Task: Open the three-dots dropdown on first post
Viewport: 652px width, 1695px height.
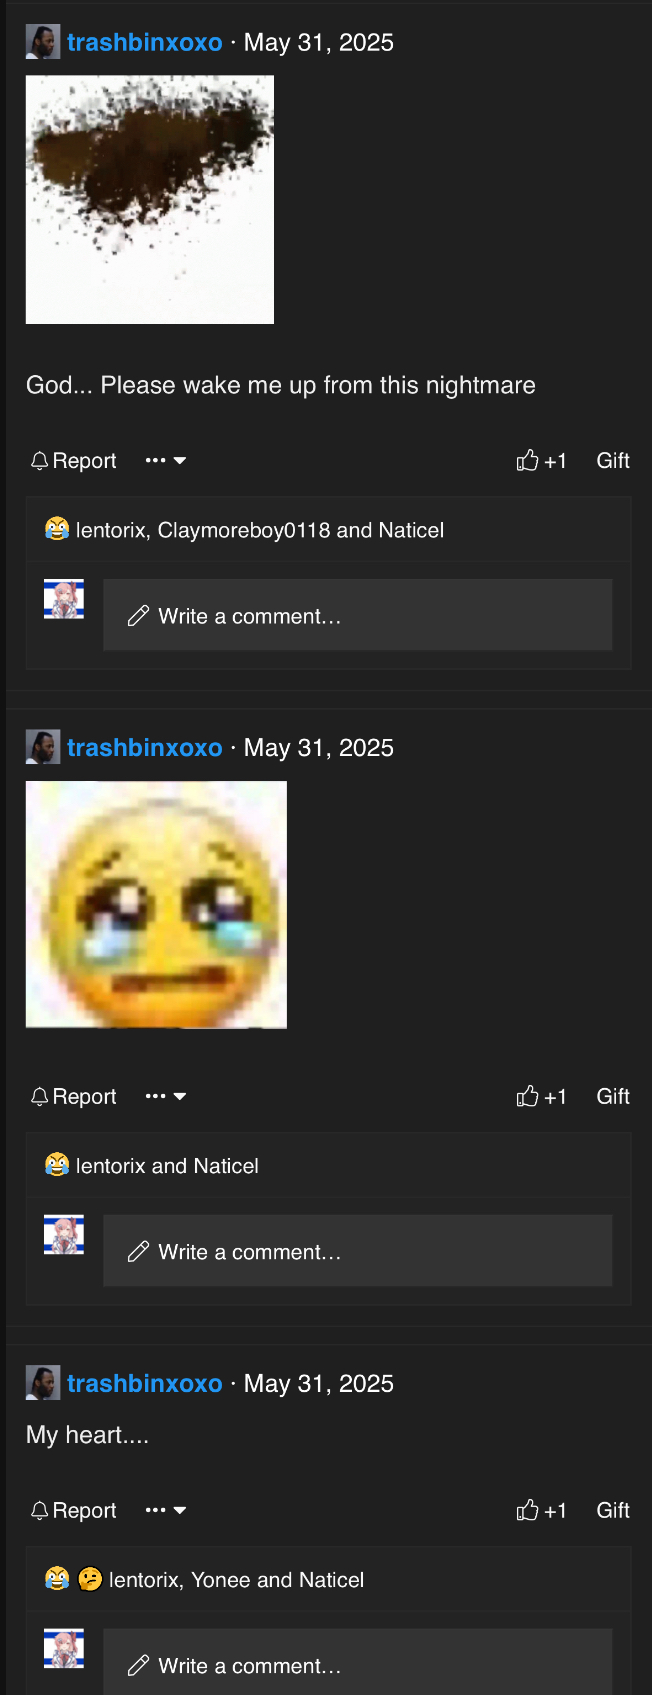Action: pos(166,461)
